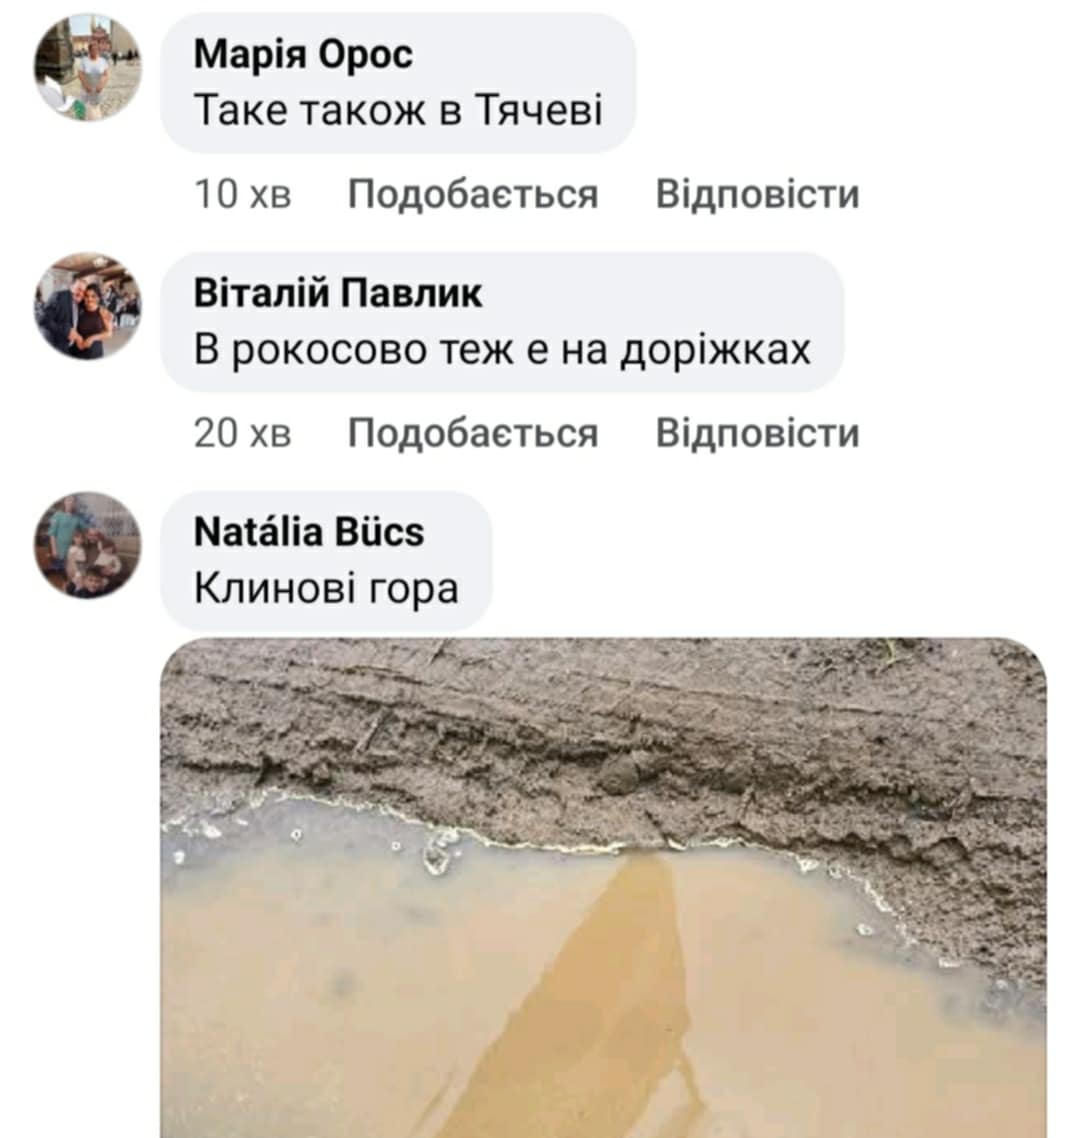Open the attached muddy puddle photo
The width and height of the screenshot is (1080, 1138).
point(603,888)
